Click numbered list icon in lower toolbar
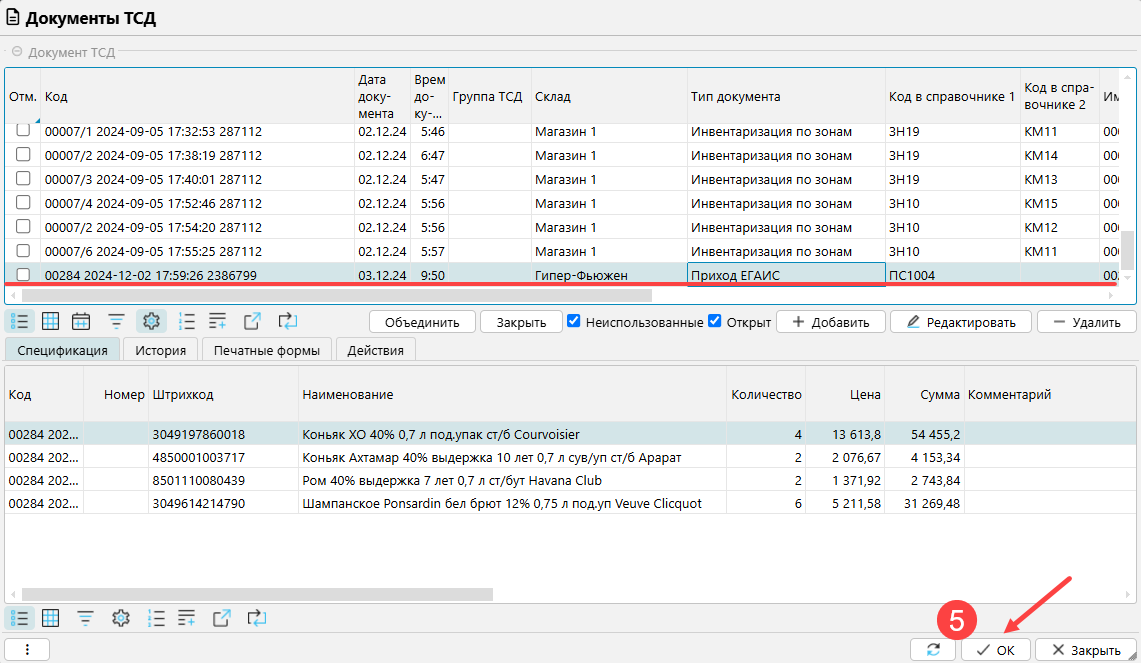The height and width of the screenshot is (663, 1141). (155, 617)
